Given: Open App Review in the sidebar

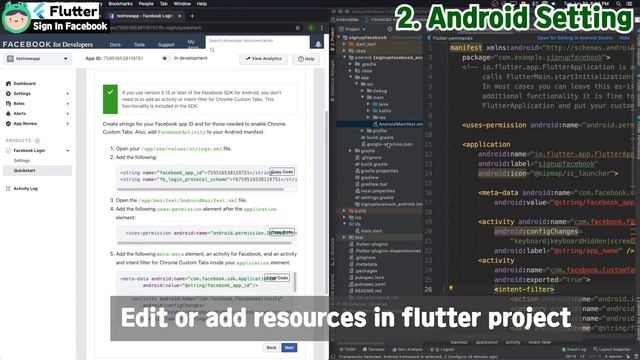Looking at the screenshot, I should coord(25,124).
